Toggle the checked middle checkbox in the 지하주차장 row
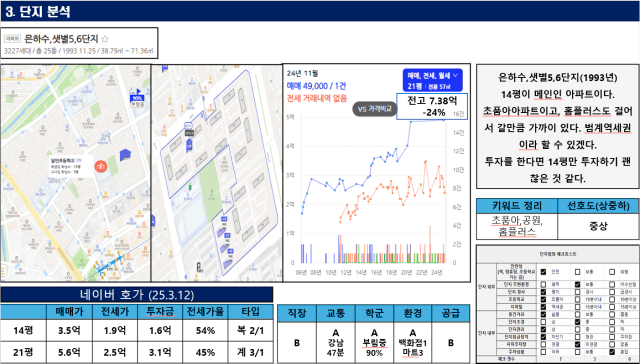 [577, 344]
